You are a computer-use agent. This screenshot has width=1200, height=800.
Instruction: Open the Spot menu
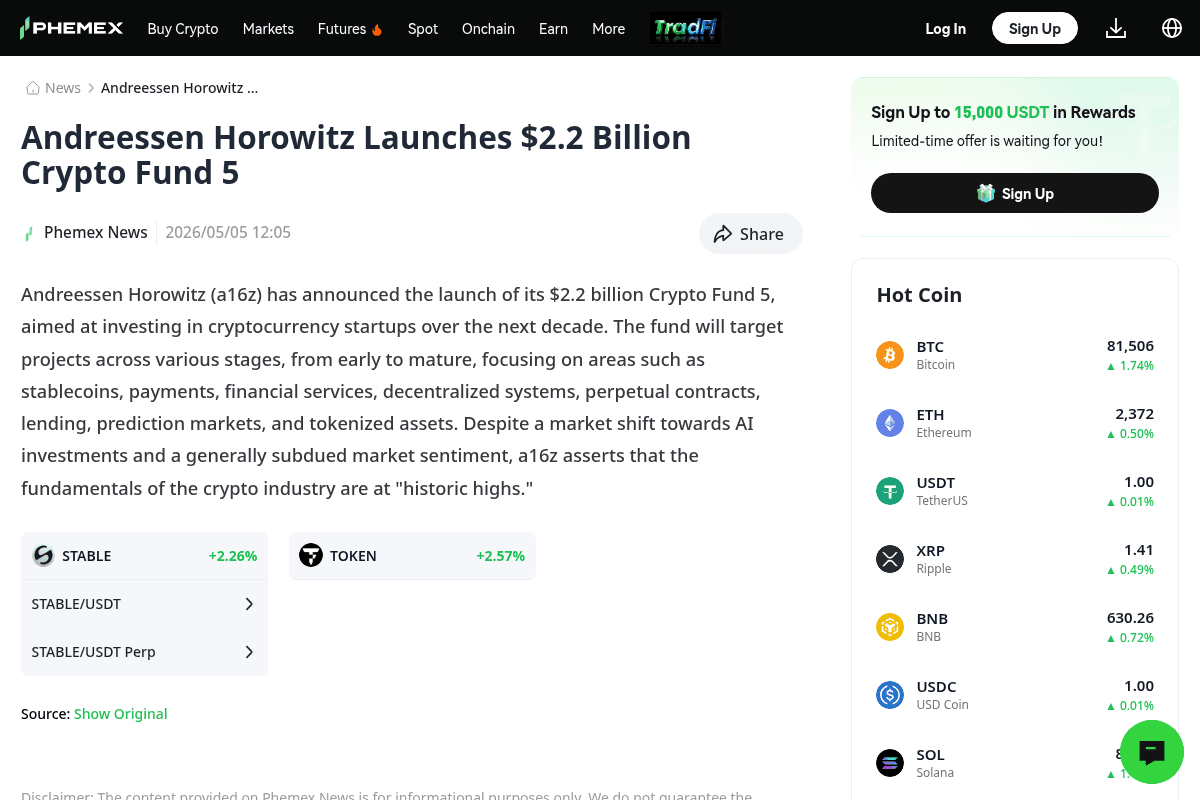[x=423, y=29]
